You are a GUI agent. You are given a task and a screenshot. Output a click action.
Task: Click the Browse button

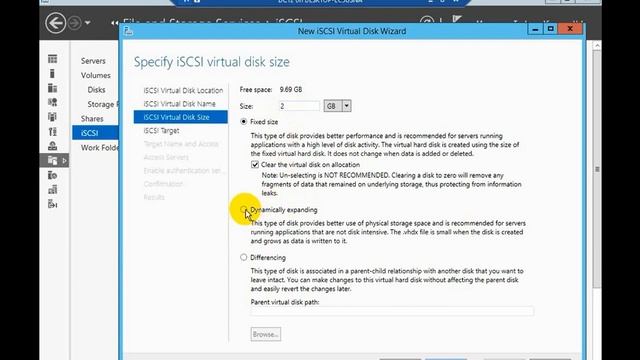[266, 334]
